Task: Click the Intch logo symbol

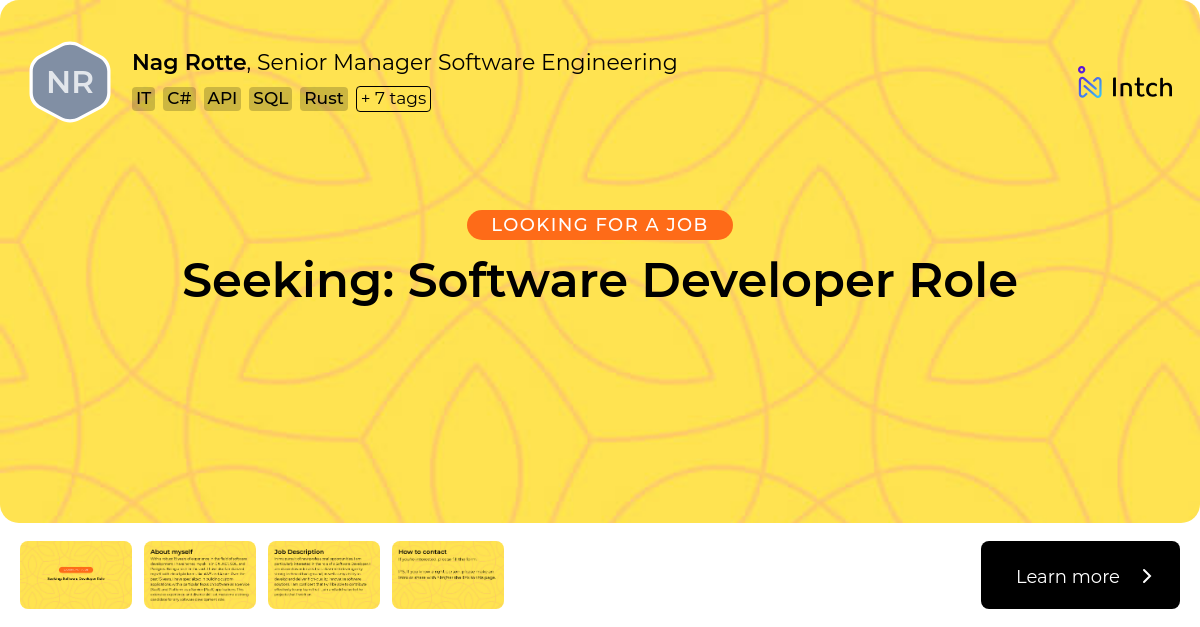Action: pos(1089,84)
